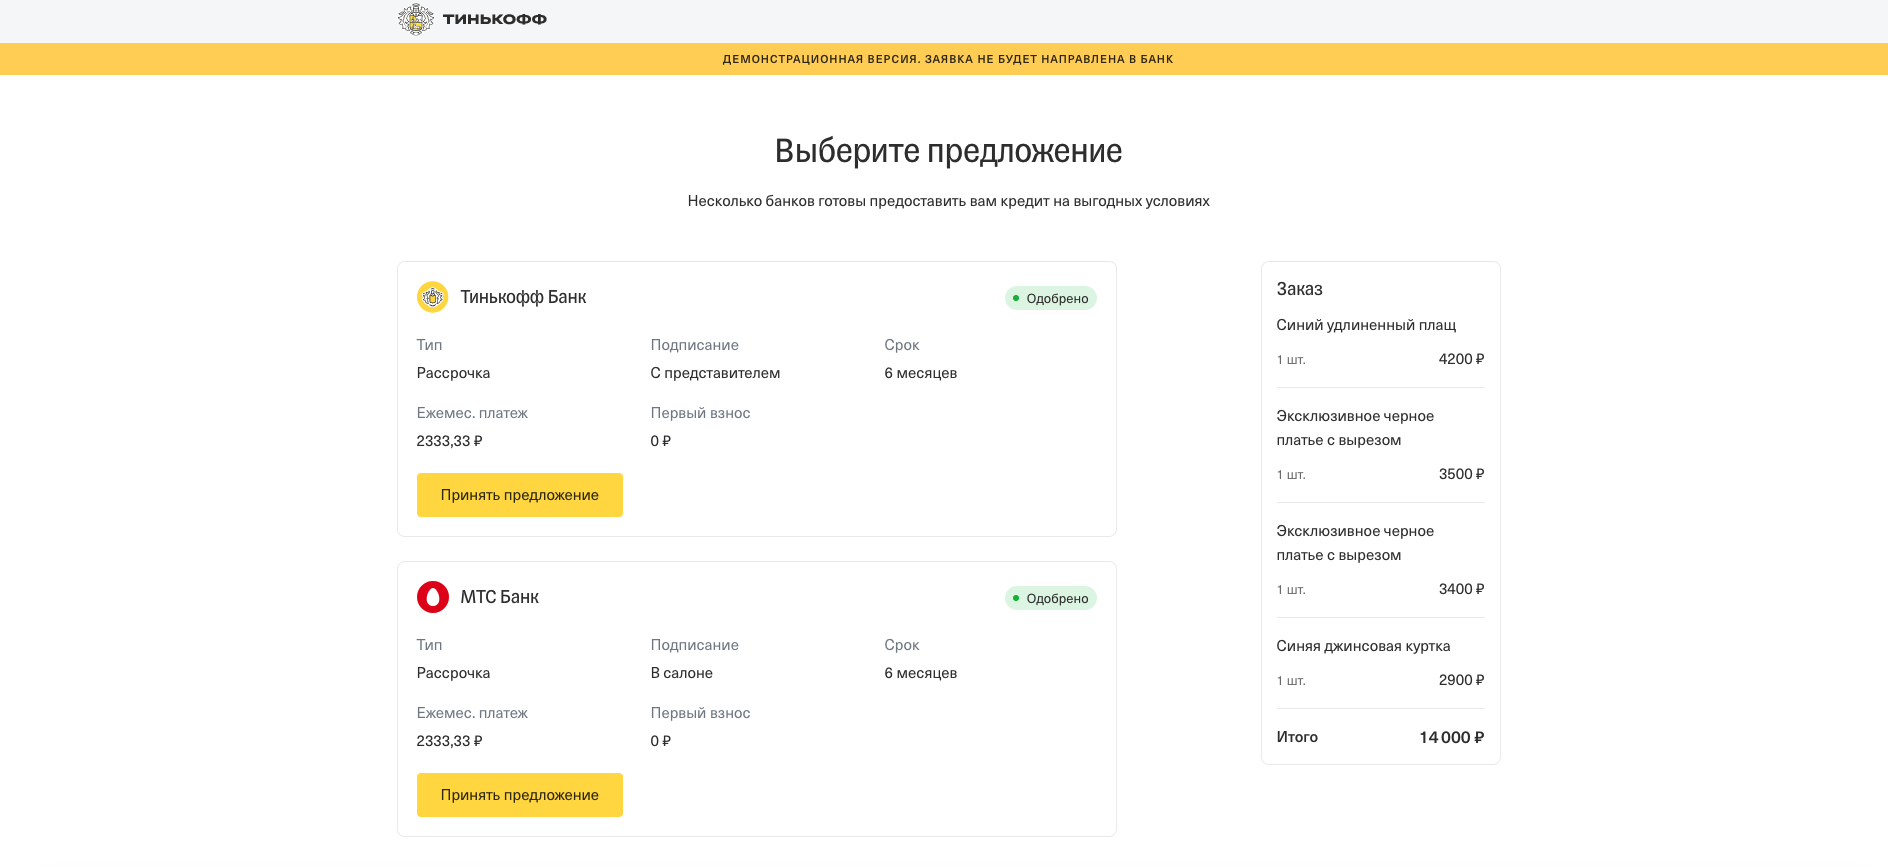This screenshot has width=1888, height=867.
Task: Click first payment '0 ₽' in МТС Банк card
Action: 661,741
